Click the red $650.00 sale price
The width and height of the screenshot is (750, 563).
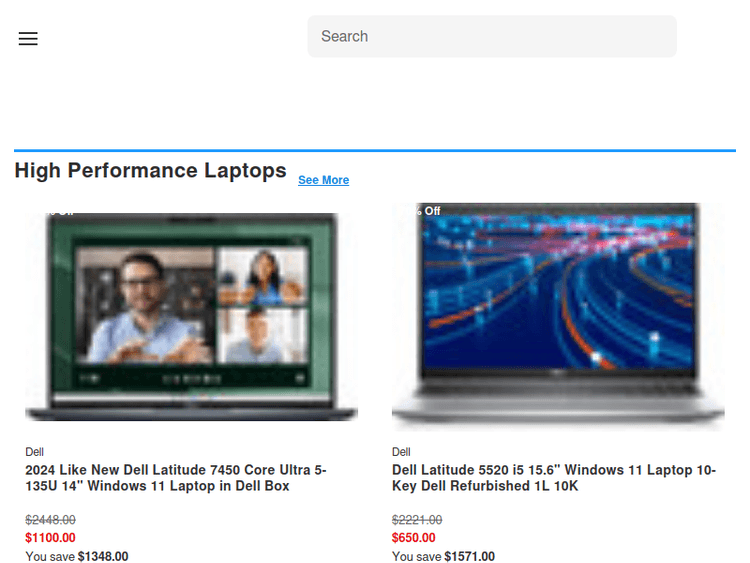[x=414, y=538]
